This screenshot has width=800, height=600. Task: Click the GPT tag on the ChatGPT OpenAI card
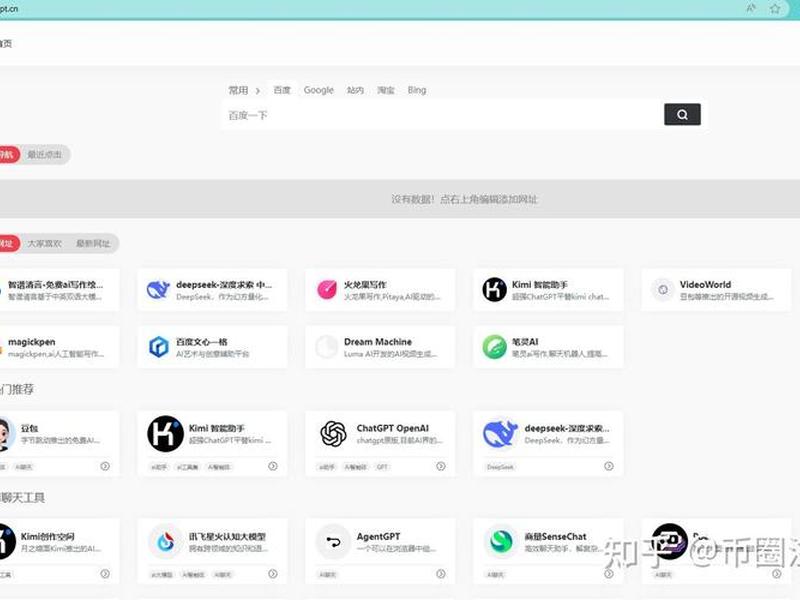tap(382, 467)
